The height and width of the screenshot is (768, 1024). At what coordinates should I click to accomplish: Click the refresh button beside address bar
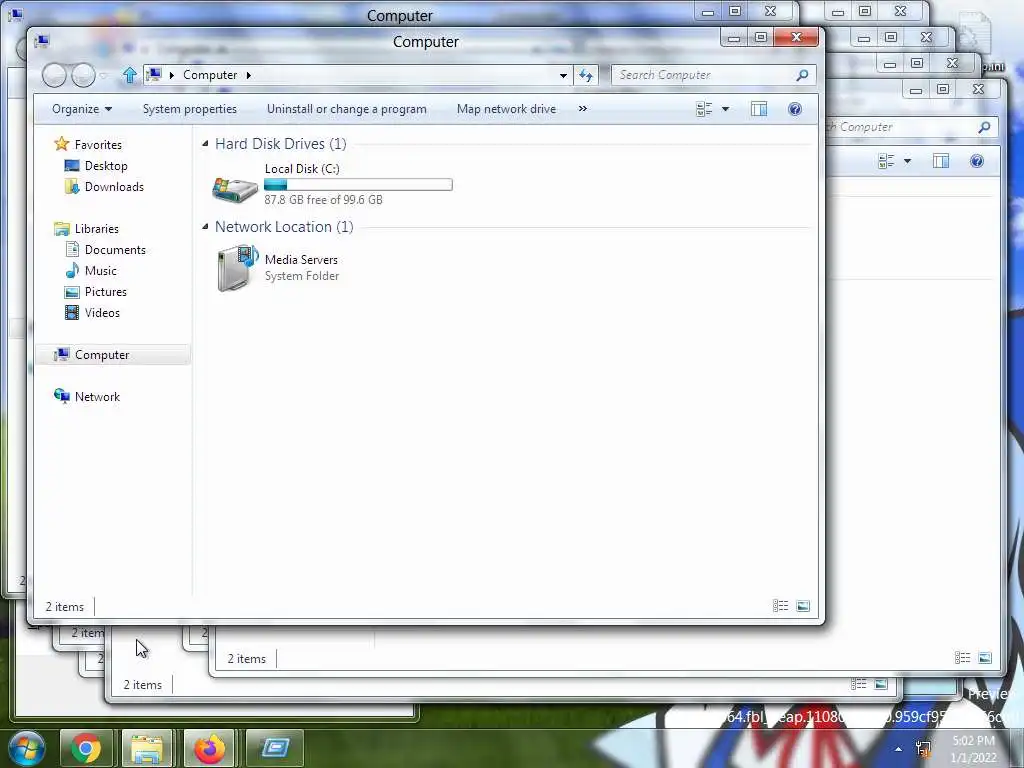click(x=586, y=75)
